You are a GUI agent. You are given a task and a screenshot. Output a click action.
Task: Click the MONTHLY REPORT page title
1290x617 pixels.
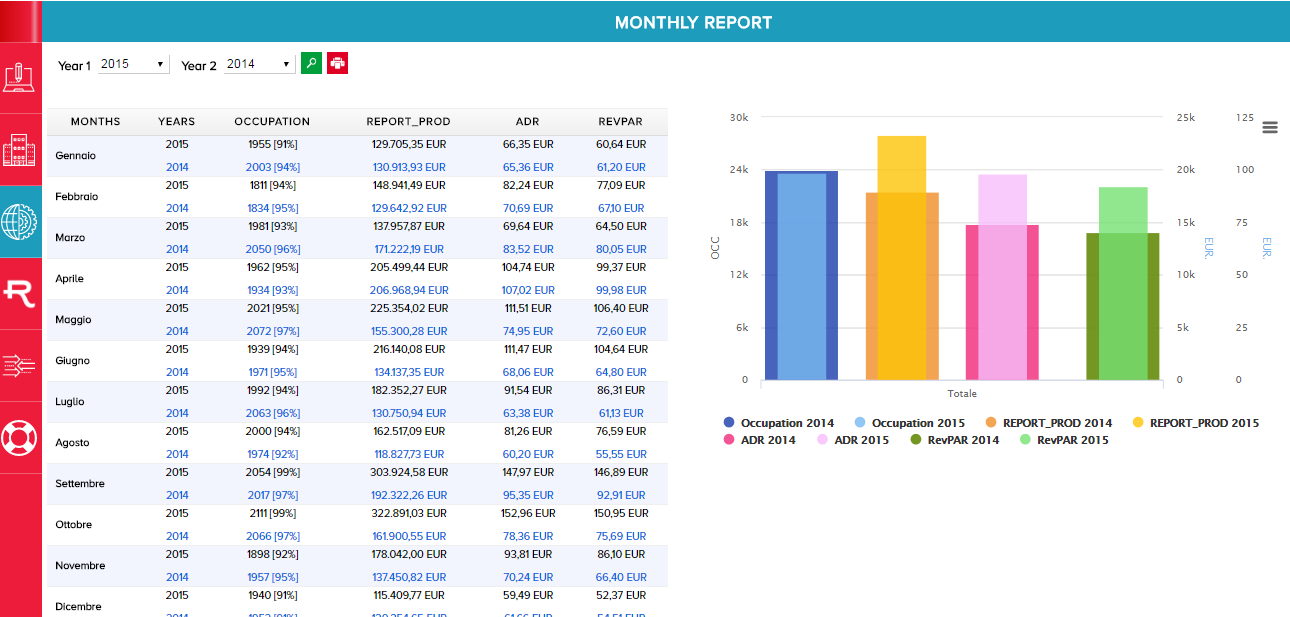693,22
